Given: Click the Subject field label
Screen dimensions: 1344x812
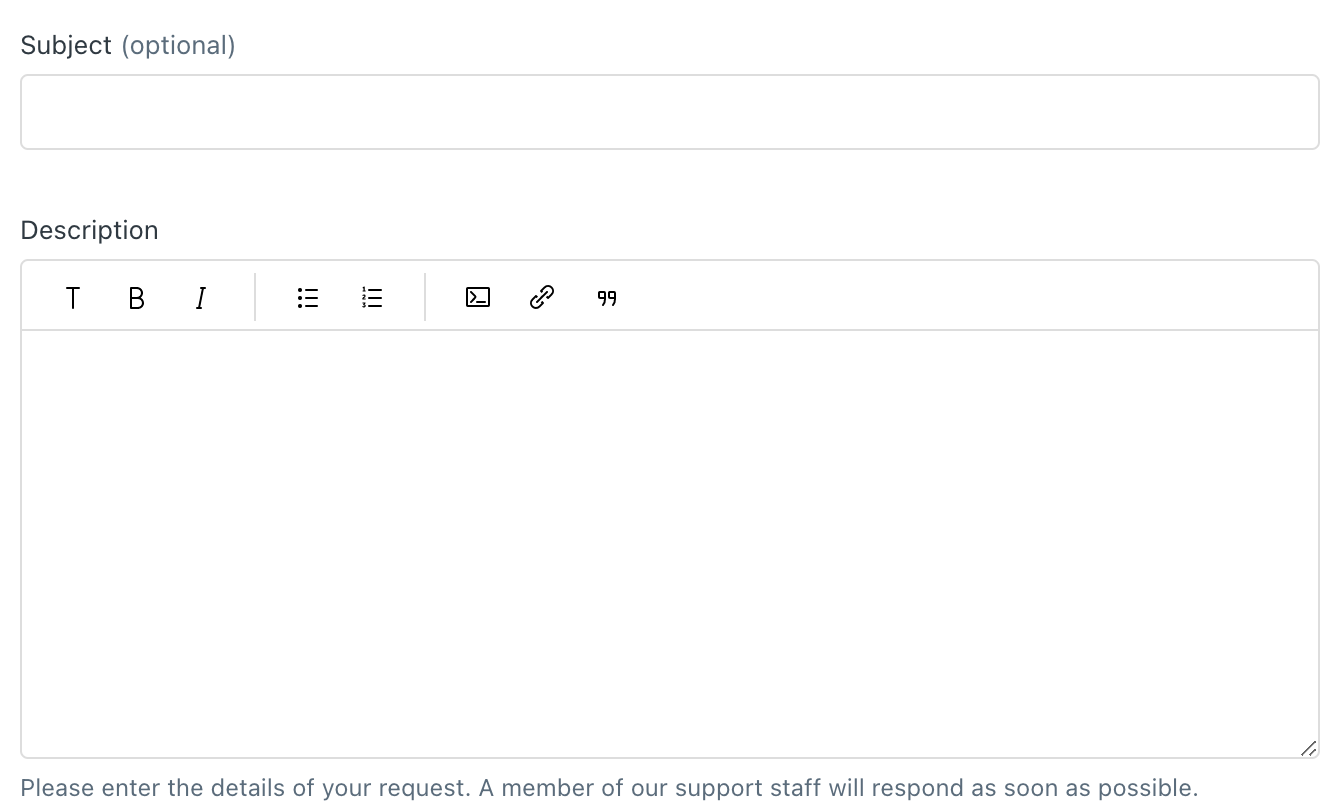Looking at the screenshot, I should [x=66, y=46].
